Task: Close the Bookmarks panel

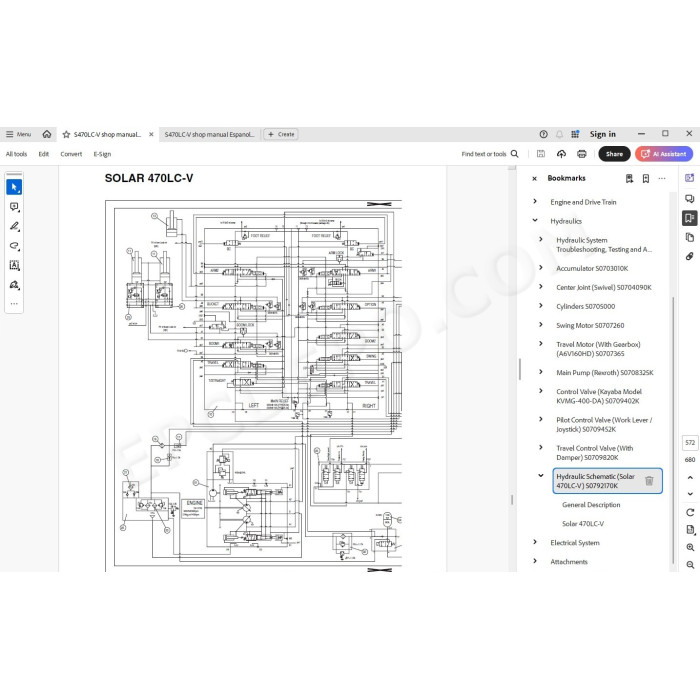Action: [x=534, y=179]
